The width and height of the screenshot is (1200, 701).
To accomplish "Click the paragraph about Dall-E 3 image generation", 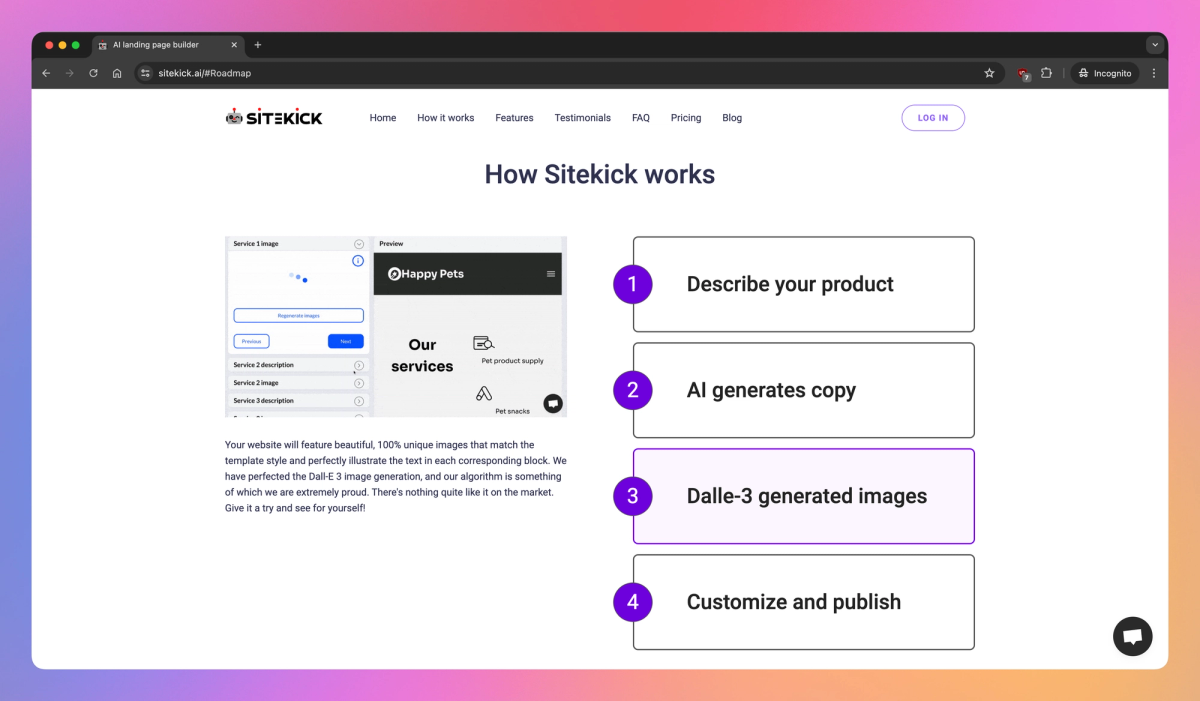I will point(396,477).
